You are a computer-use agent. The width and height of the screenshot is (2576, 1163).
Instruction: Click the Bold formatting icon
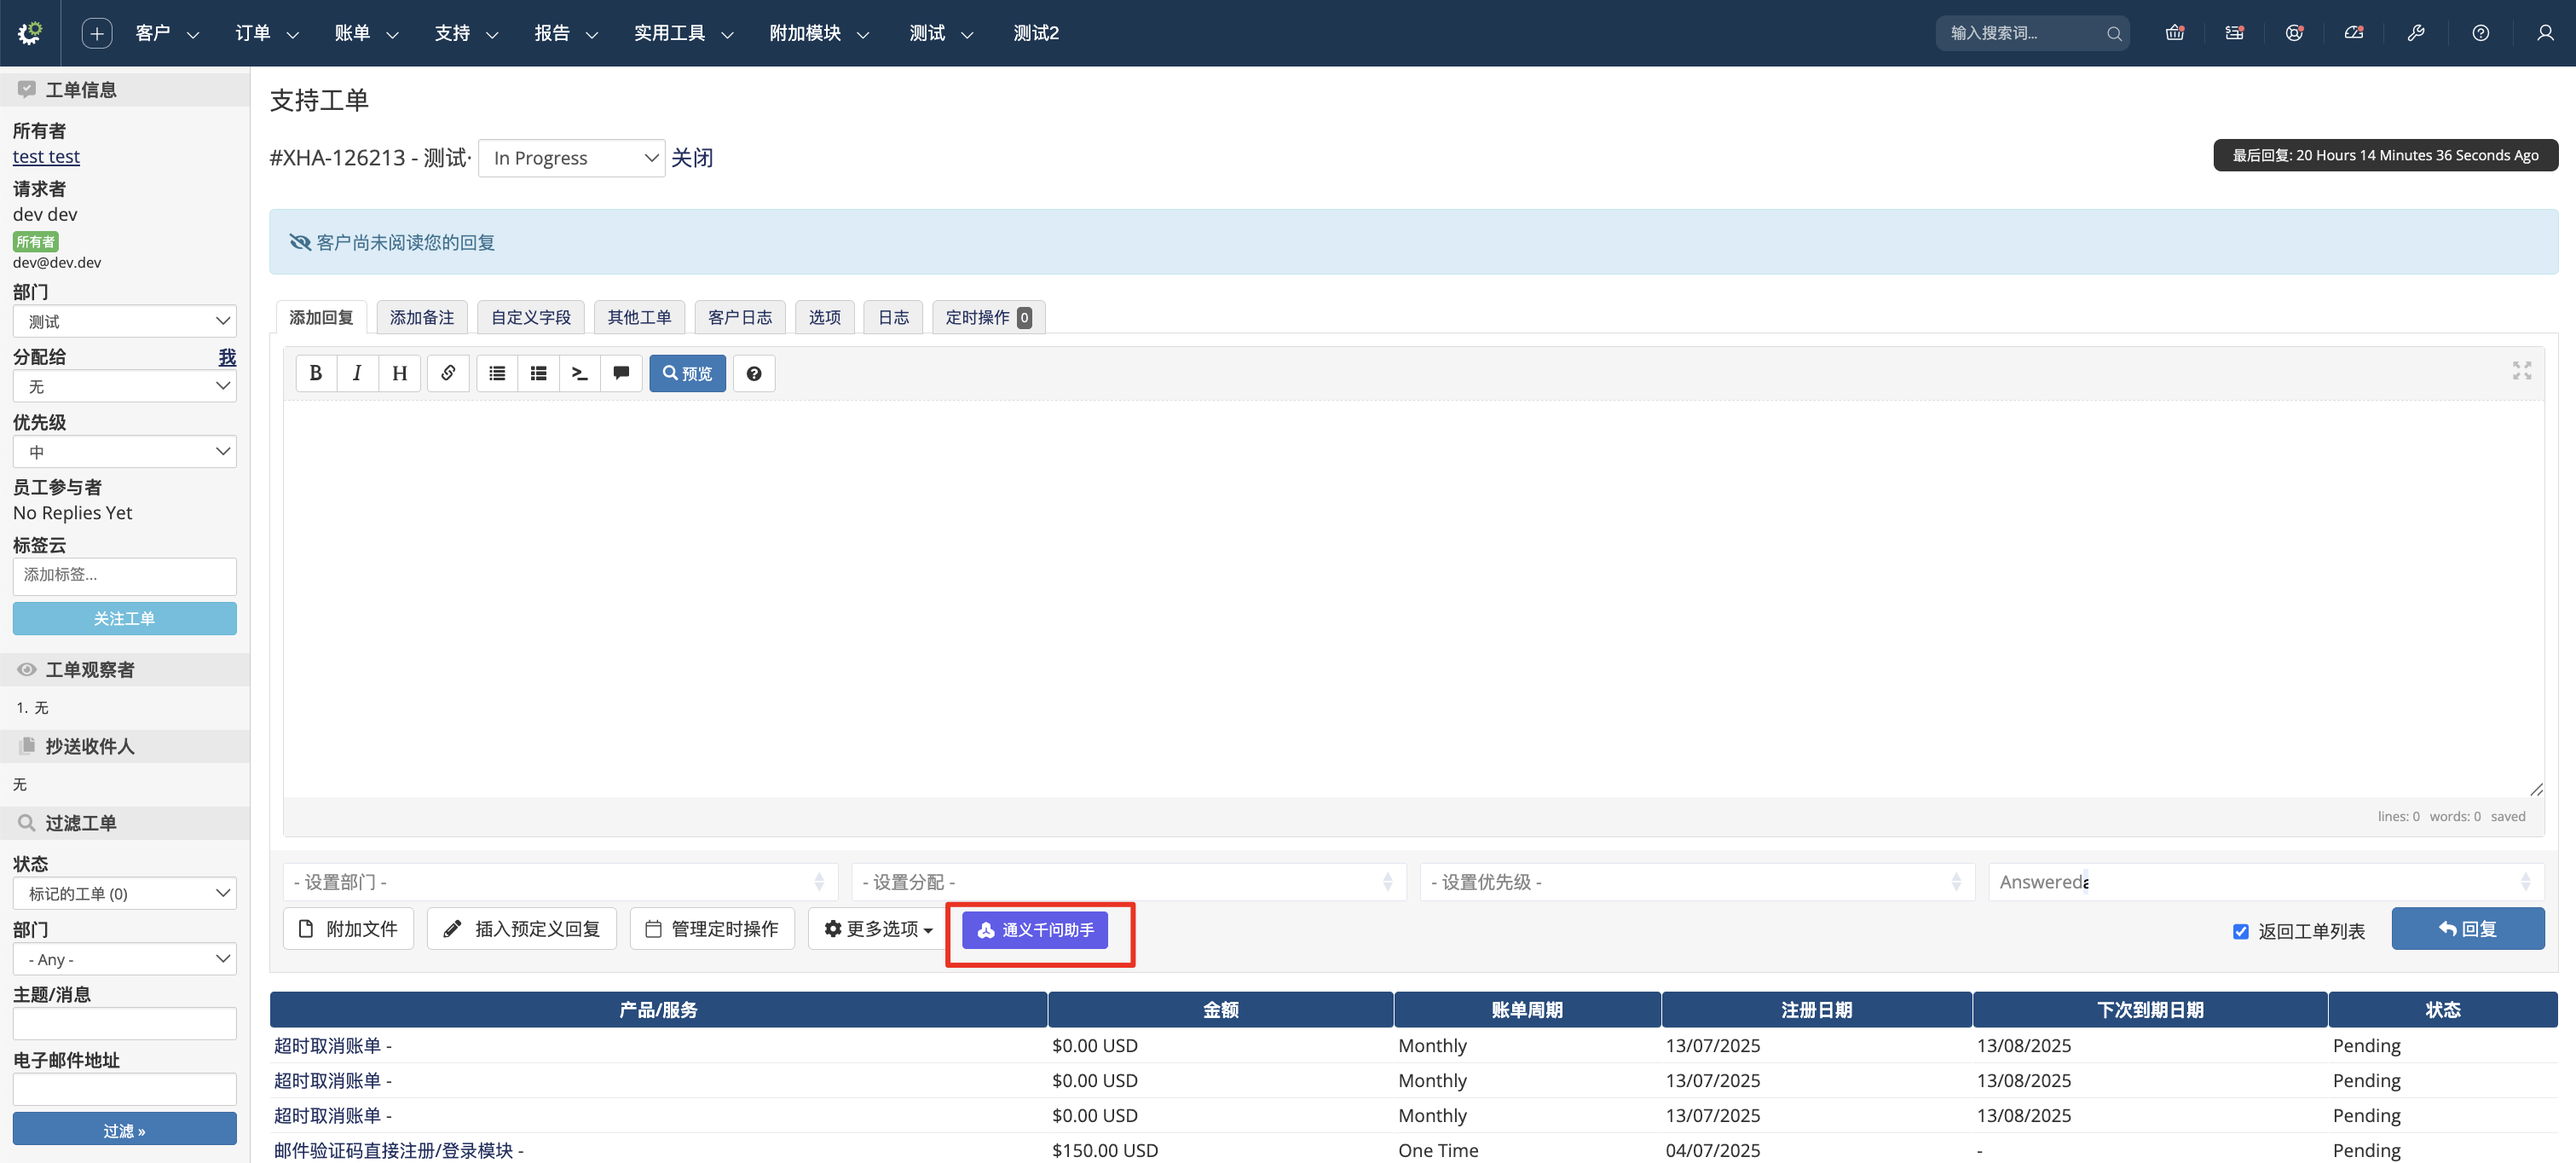316,373
